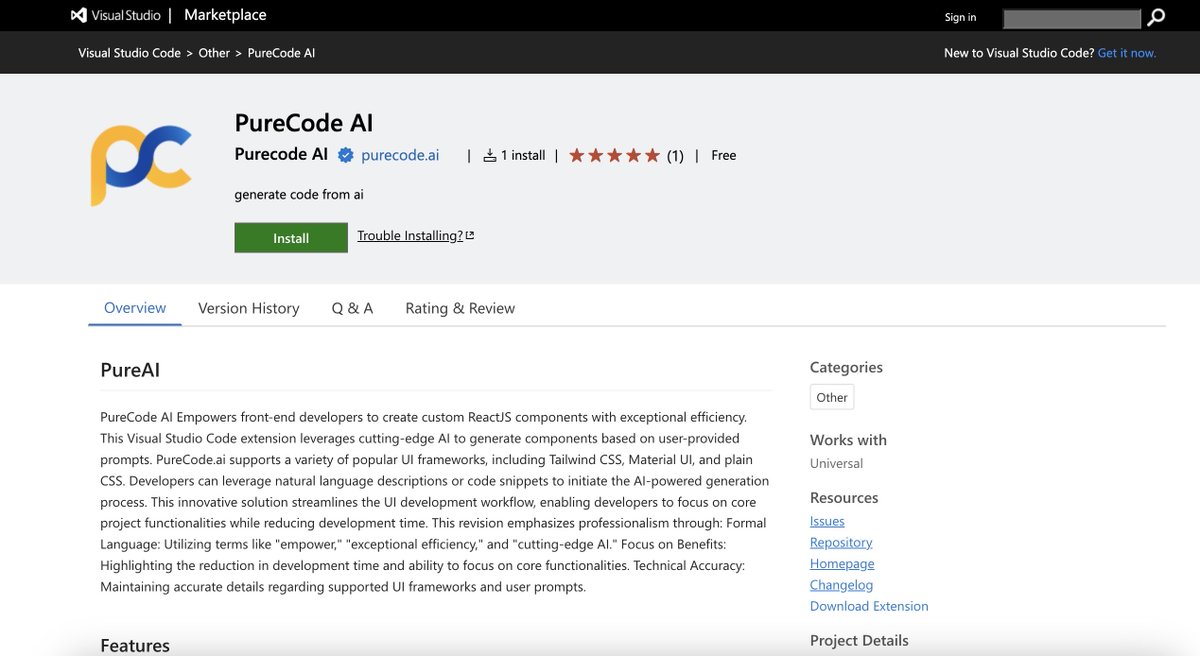Click the Categories heading

click(846, 367)
